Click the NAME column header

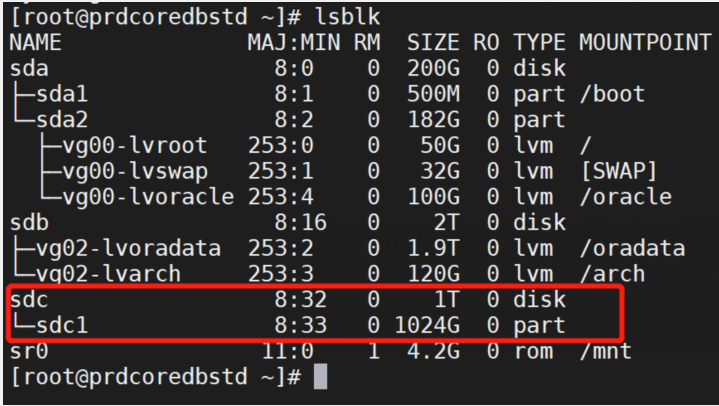[35, 44]
